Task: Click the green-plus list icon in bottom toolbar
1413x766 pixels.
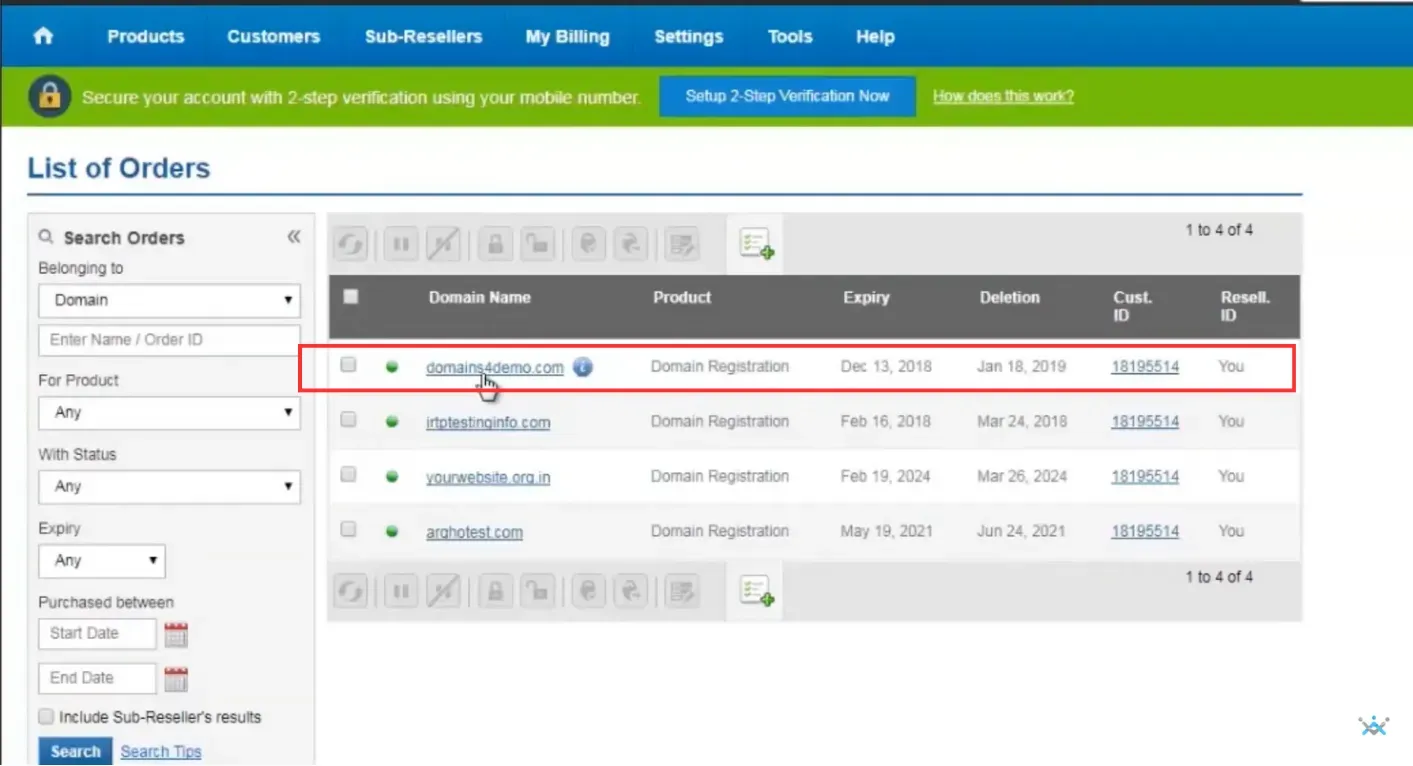Action: point(756,591)
